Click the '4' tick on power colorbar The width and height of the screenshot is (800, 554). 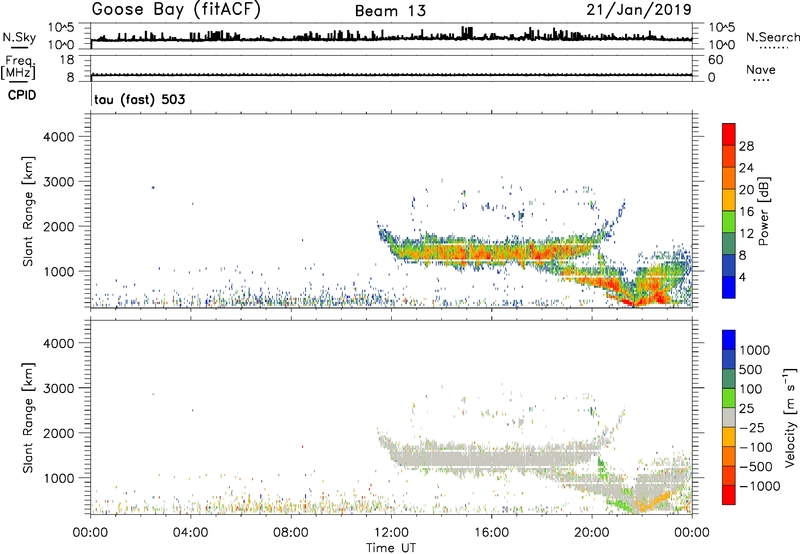click(x=742, y=277)
